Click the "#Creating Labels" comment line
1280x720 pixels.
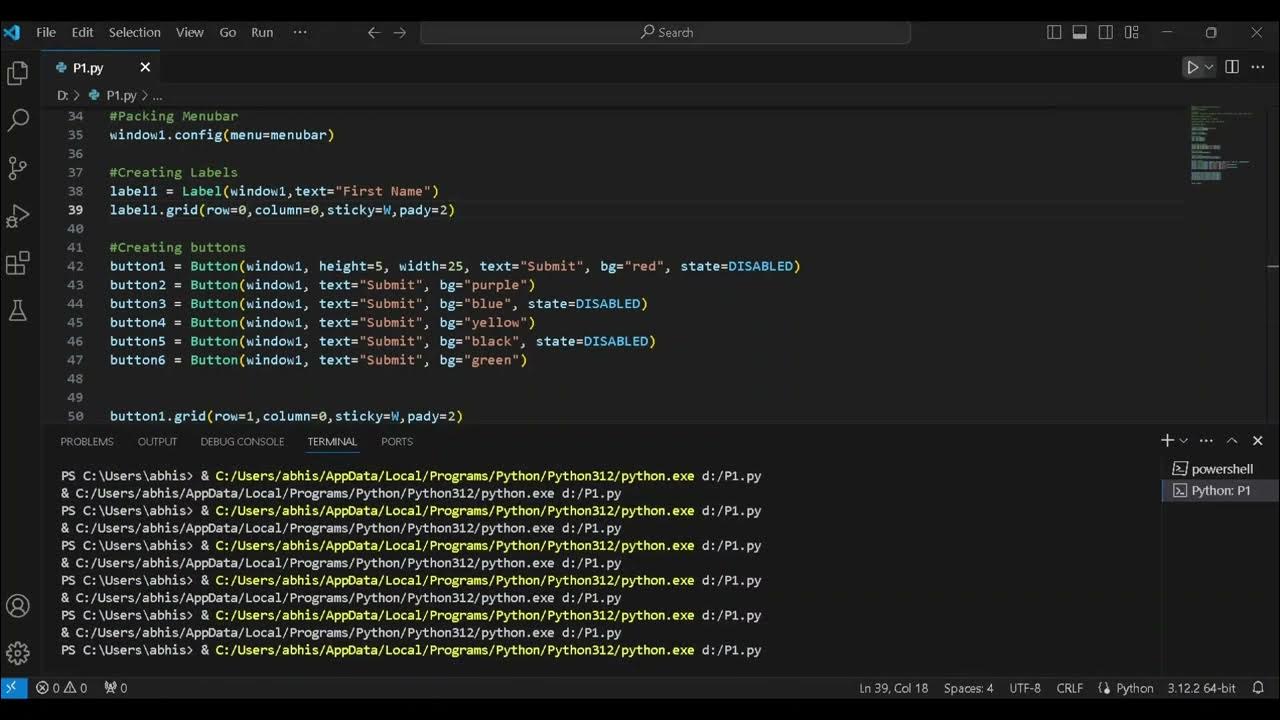point(174,172)
